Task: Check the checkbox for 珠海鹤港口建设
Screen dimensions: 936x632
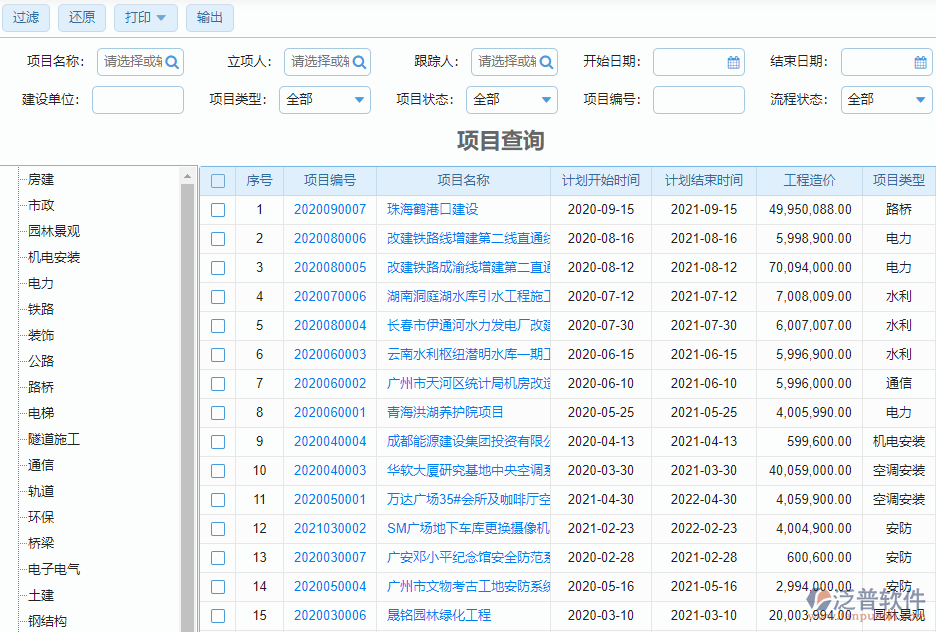Action: pyautogui.click(x=217, y=209)
